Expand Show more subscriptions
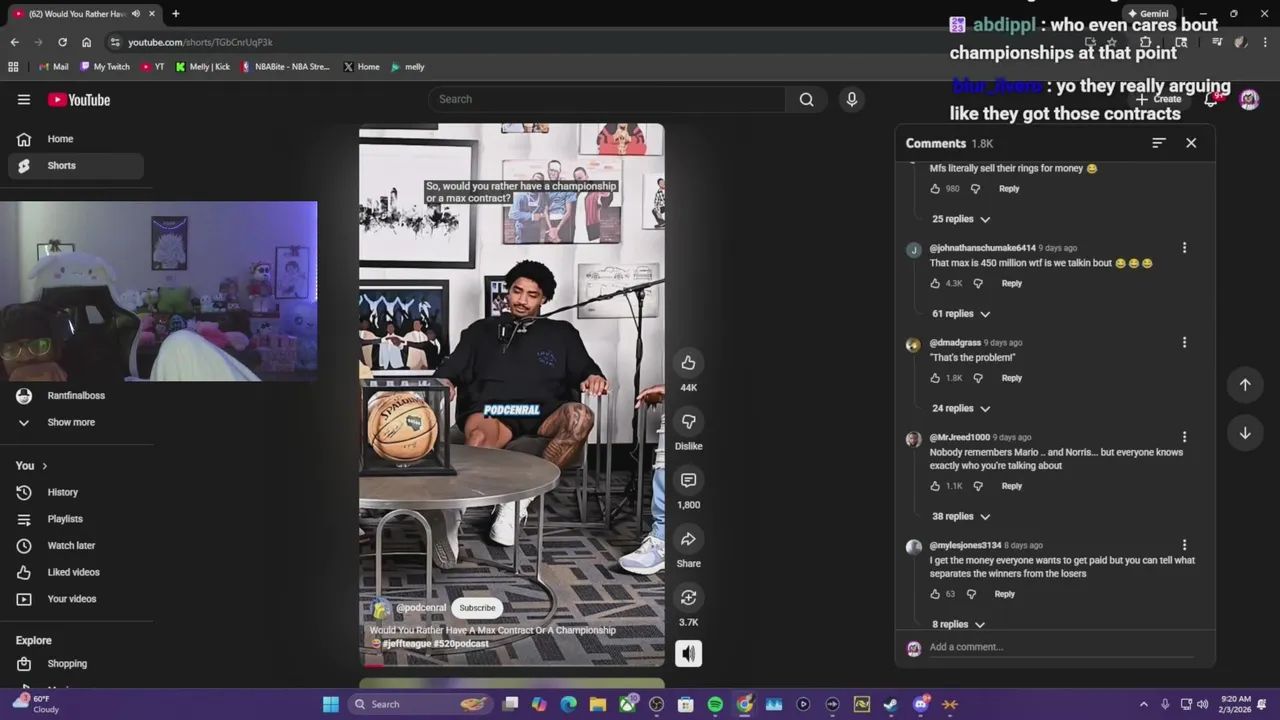Image resolution: width=1280 pixels, height=720 pixels. (x=76, y=422)
